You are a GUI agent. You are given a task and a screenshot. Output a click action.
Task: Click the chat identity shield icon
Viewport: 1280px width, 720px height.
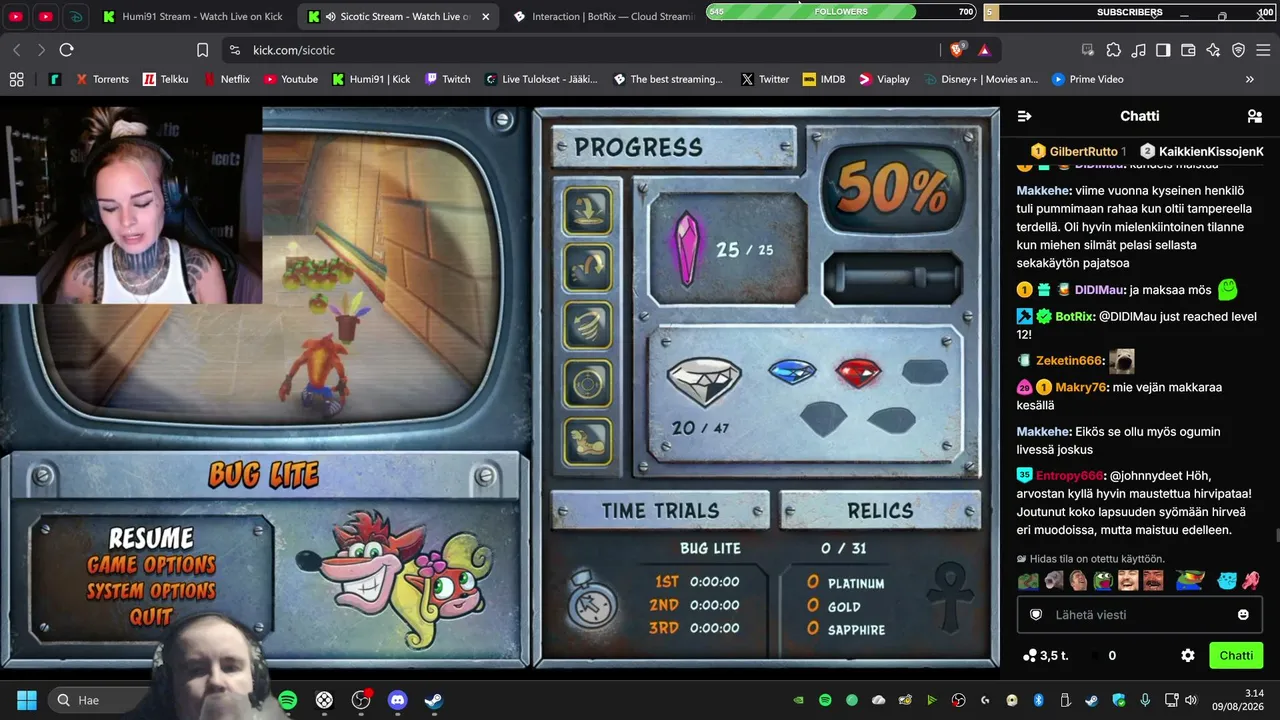[1036, 615]
